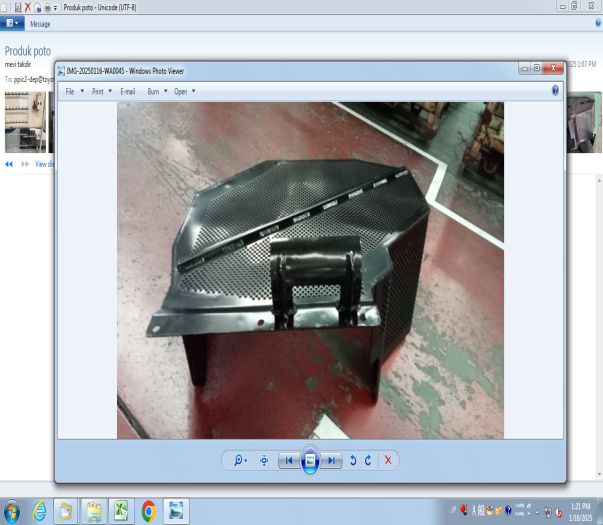
Task: Open Excel from the taskbar
Action: 121,511
